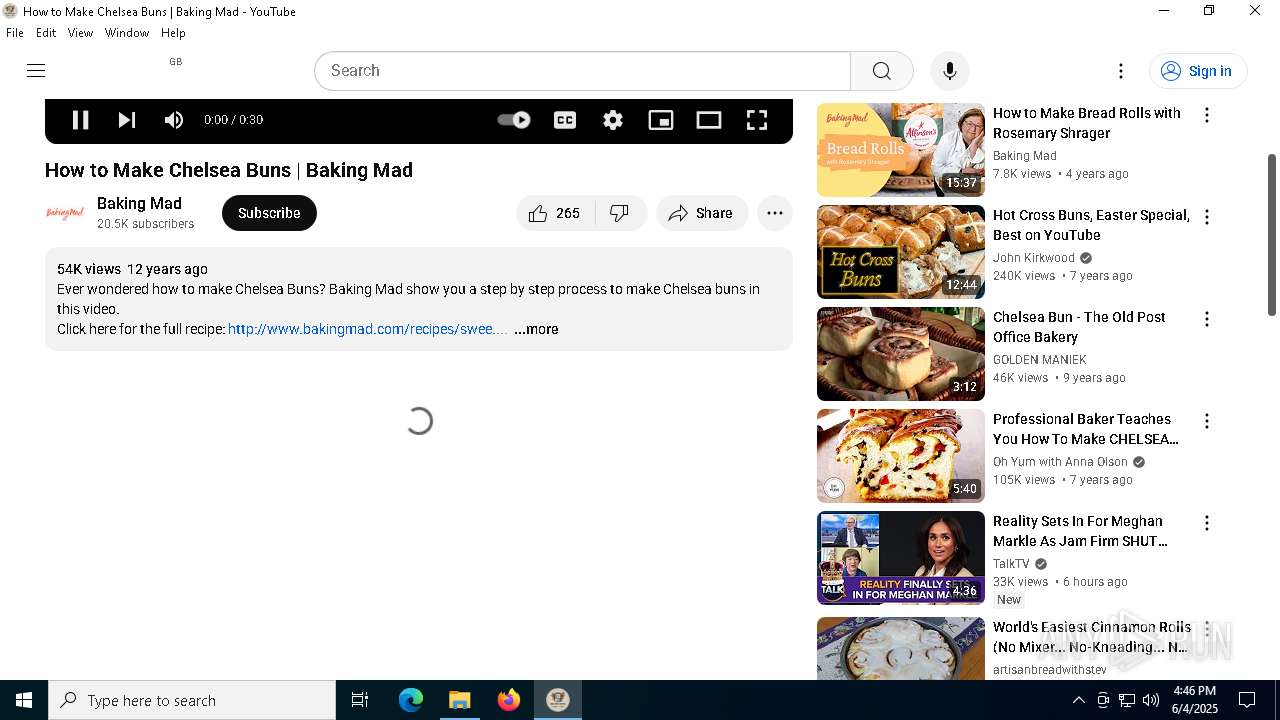This screenshot has width=1280, height=720.
Task: Open Edit menu
Action: (46, 33)
